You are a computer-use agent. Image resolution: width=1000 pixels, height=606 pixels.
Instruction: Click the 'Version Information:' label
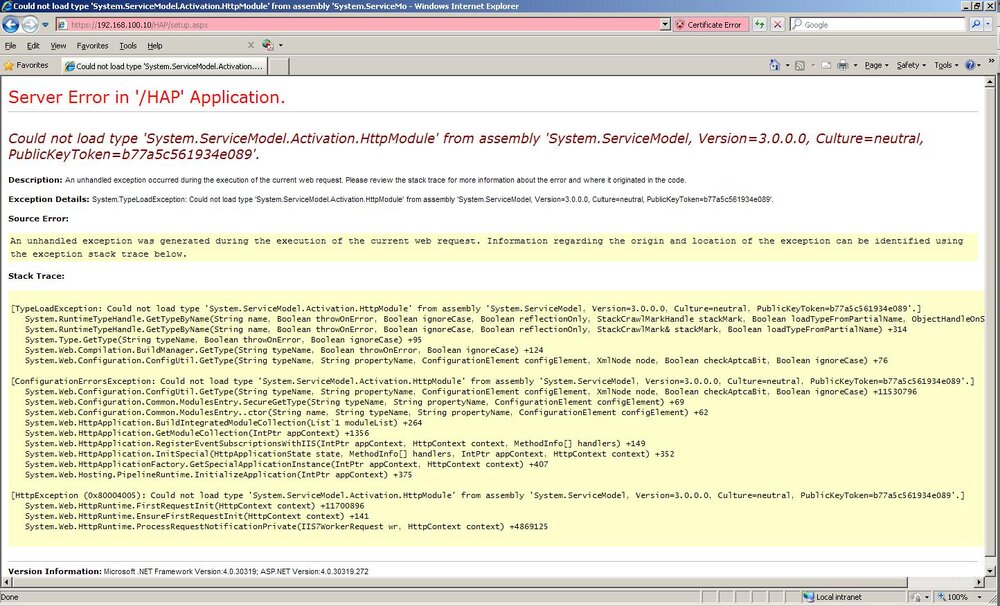55,572
